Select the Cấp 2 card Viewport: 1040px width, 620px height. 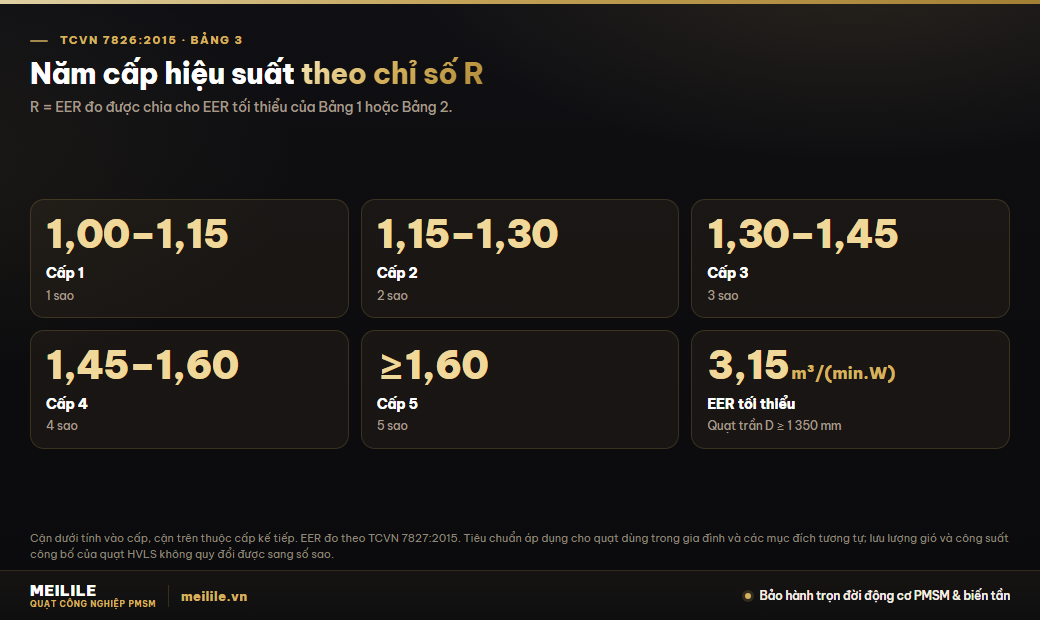pos(519,258)
